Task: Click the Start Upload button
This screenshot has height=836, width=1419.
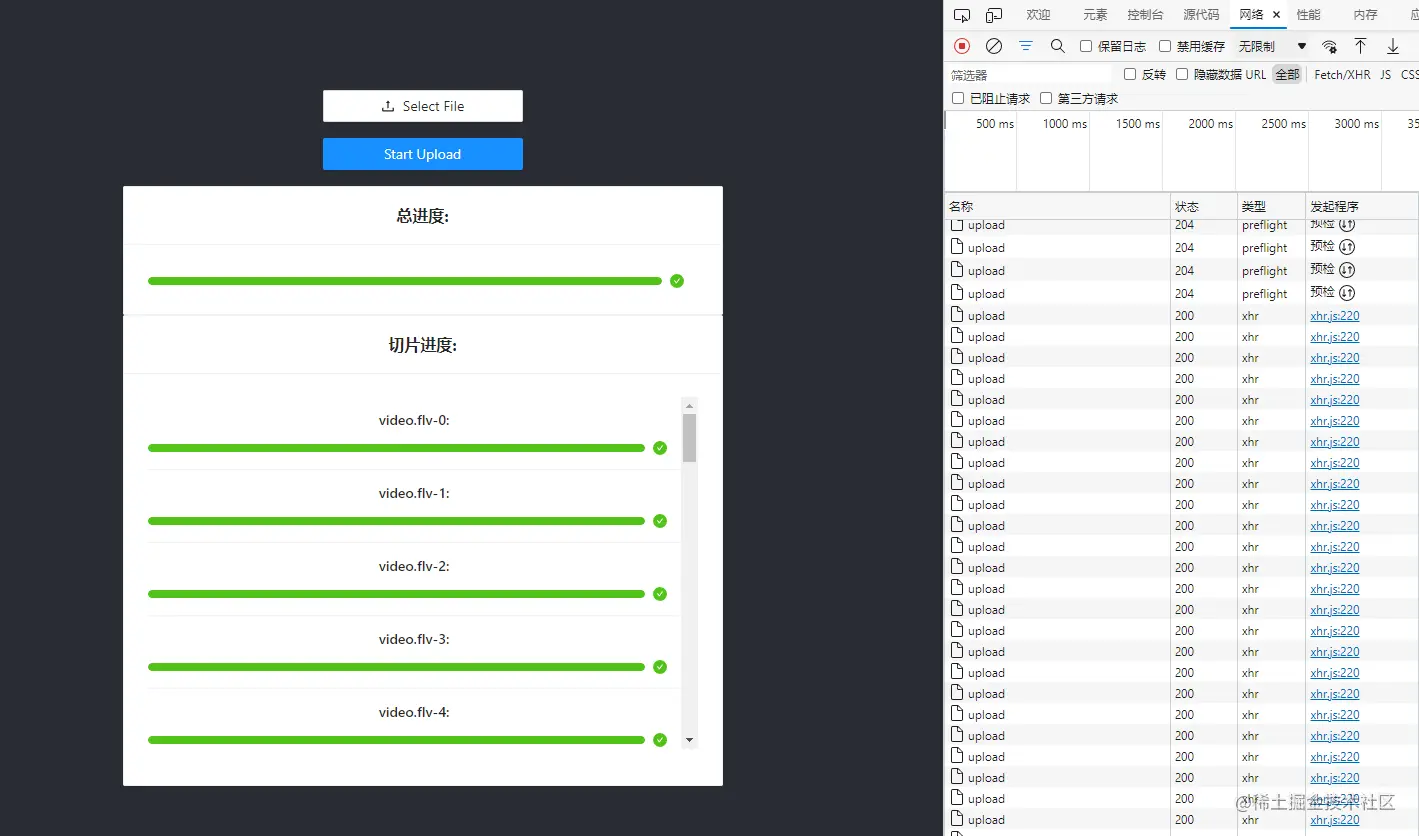Action: [x=423, y=154]
